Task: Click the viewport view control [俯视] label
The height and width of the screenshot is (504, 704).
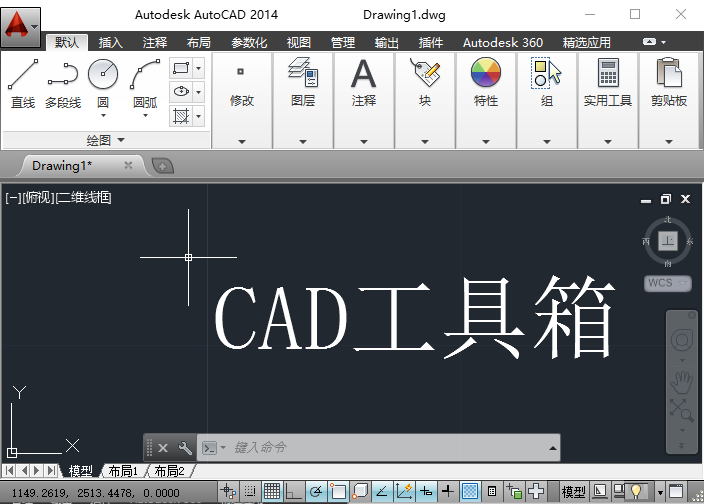Action: pos(39,197)
